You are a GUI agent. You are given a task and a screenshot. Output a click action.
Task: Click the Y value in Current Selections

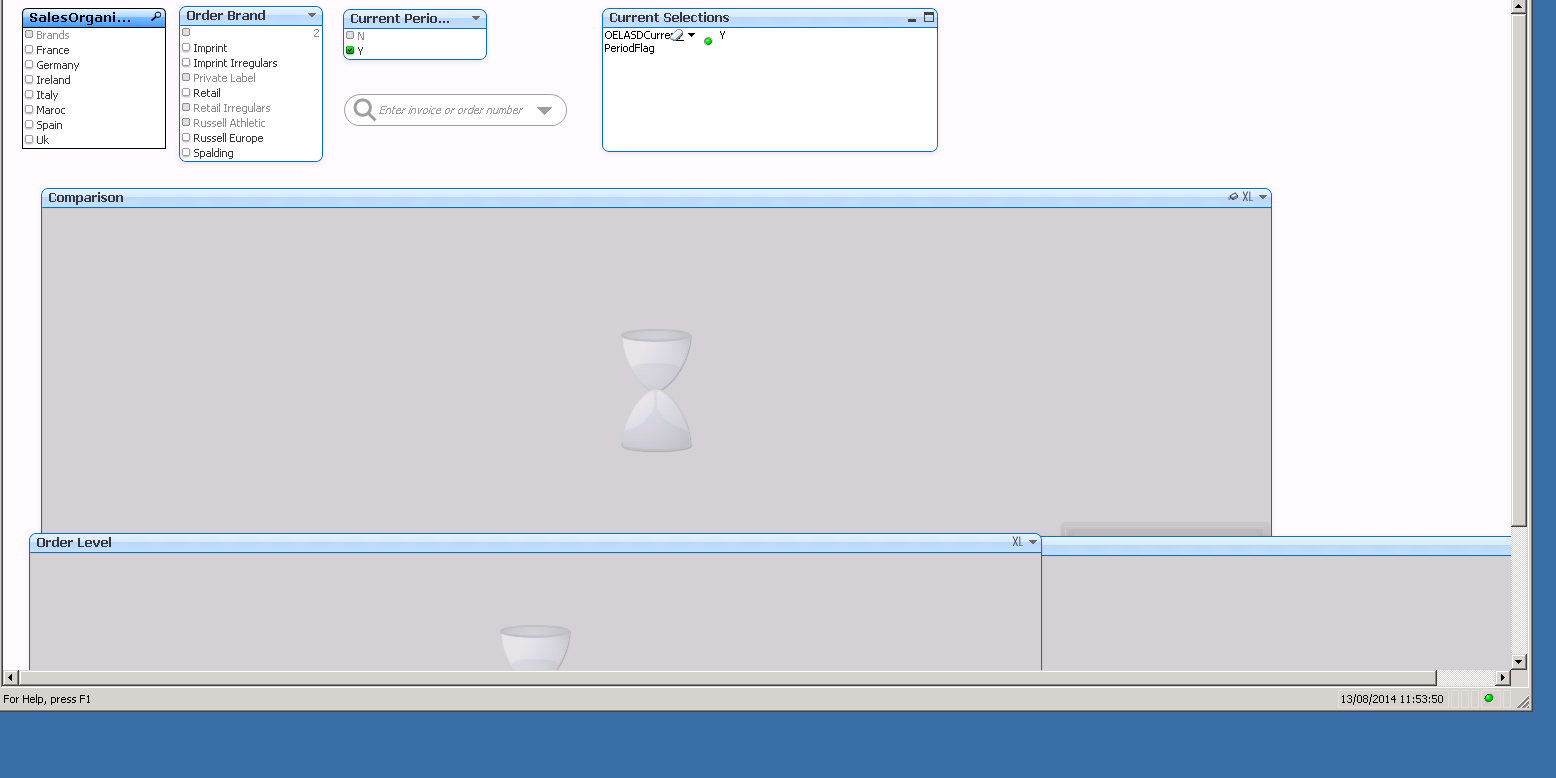722,35
